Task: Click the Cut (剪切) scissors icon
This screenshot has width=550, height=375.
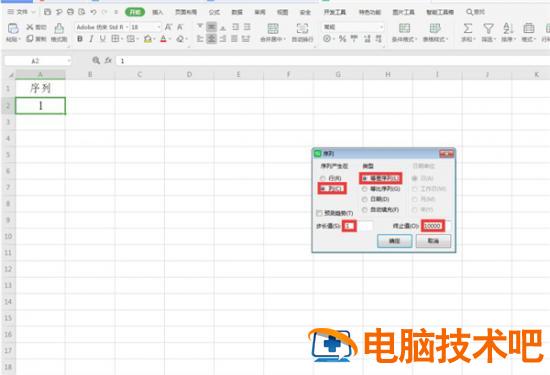Action: point(30,27)
